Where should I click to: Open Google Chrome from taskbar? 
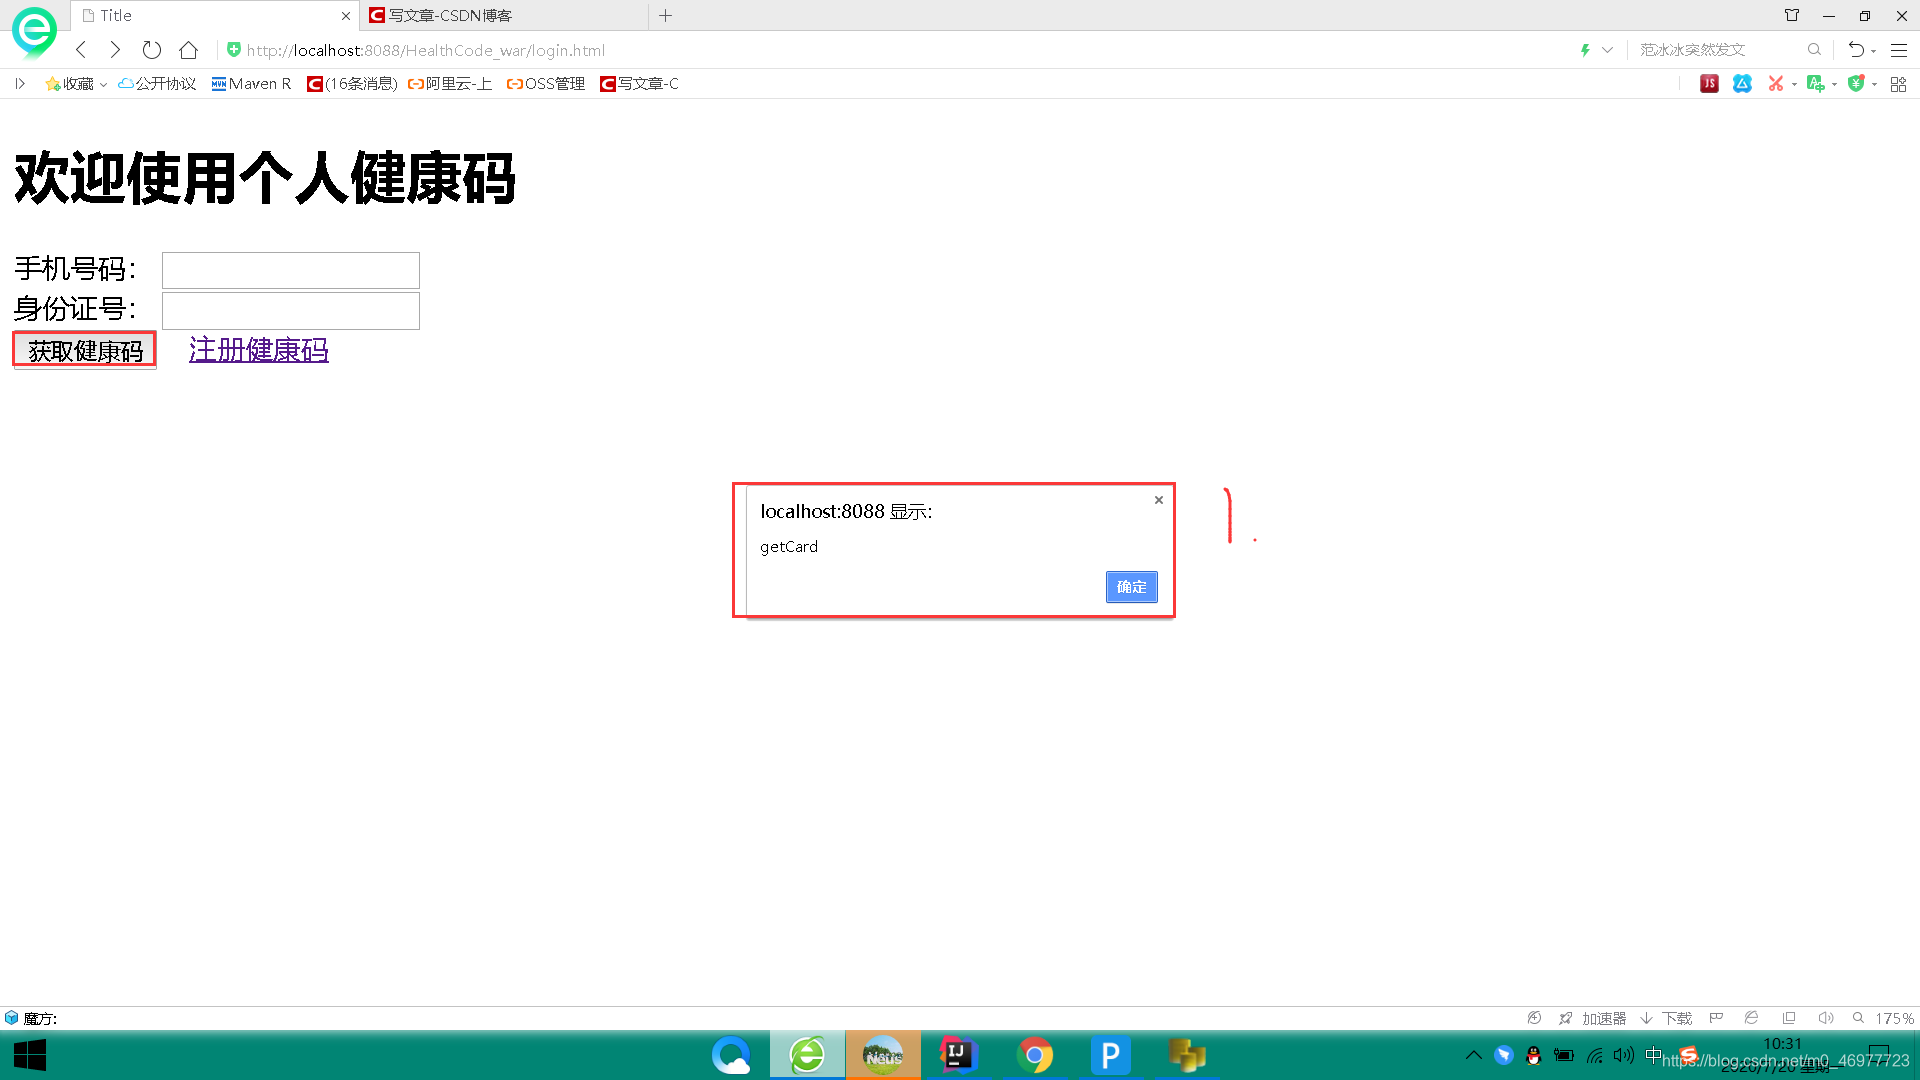click(1035, 1056)
